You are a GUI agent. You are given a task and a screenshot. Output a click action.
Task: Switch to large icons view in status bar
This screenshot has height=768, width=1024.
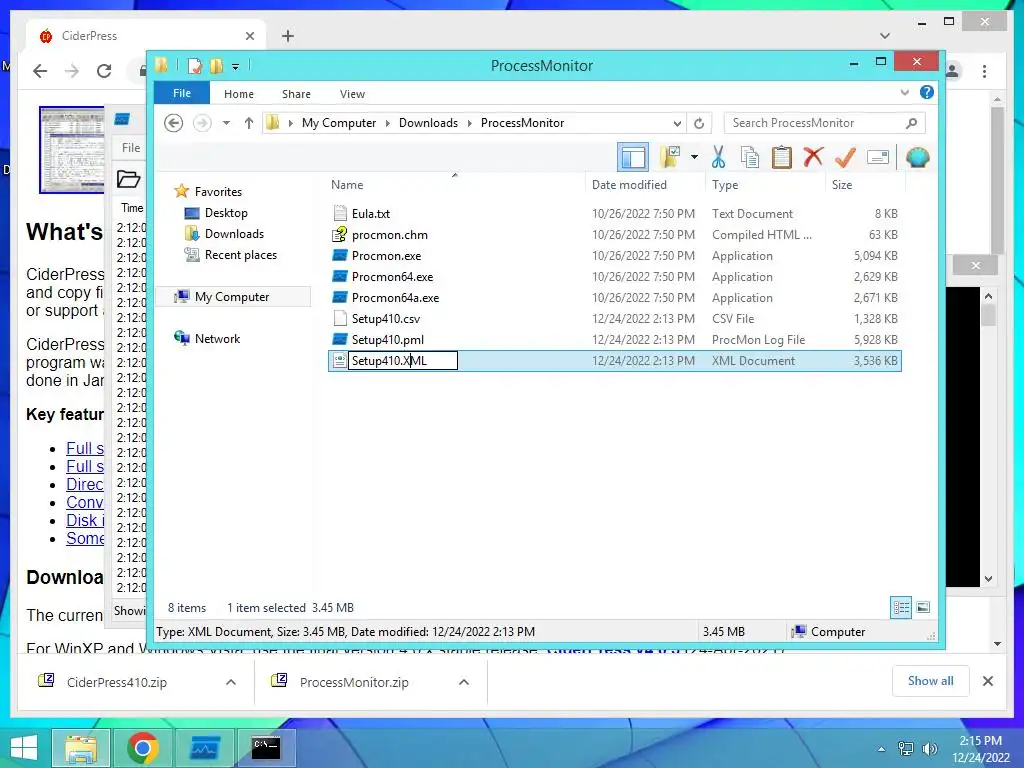pyautogui.click(x=923, y=607)
